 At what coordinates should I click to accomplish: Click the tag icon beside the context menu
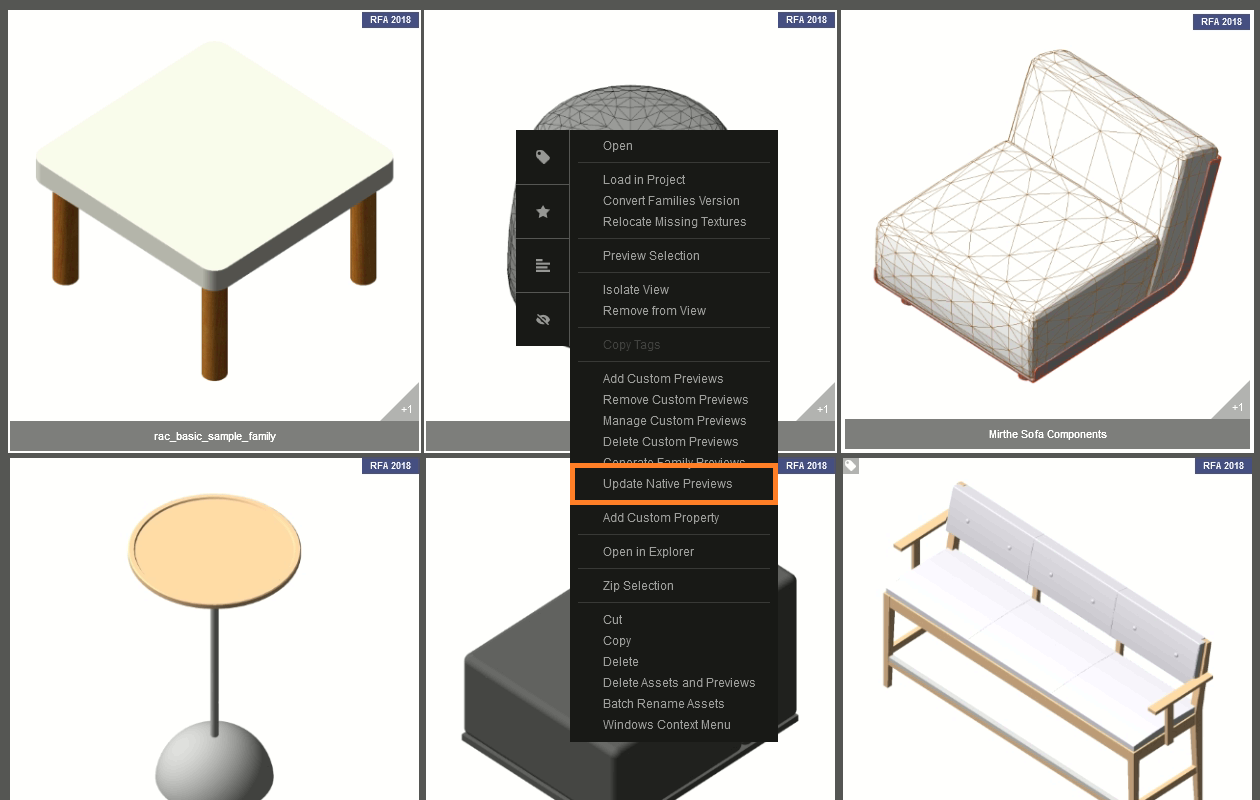point(542,157)
